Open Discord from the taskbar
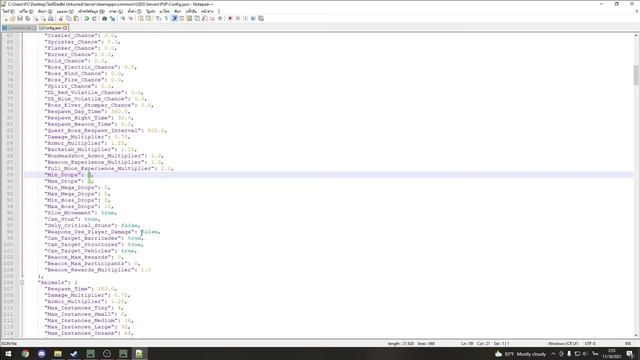Screen dimensions: 640x360 42,354
